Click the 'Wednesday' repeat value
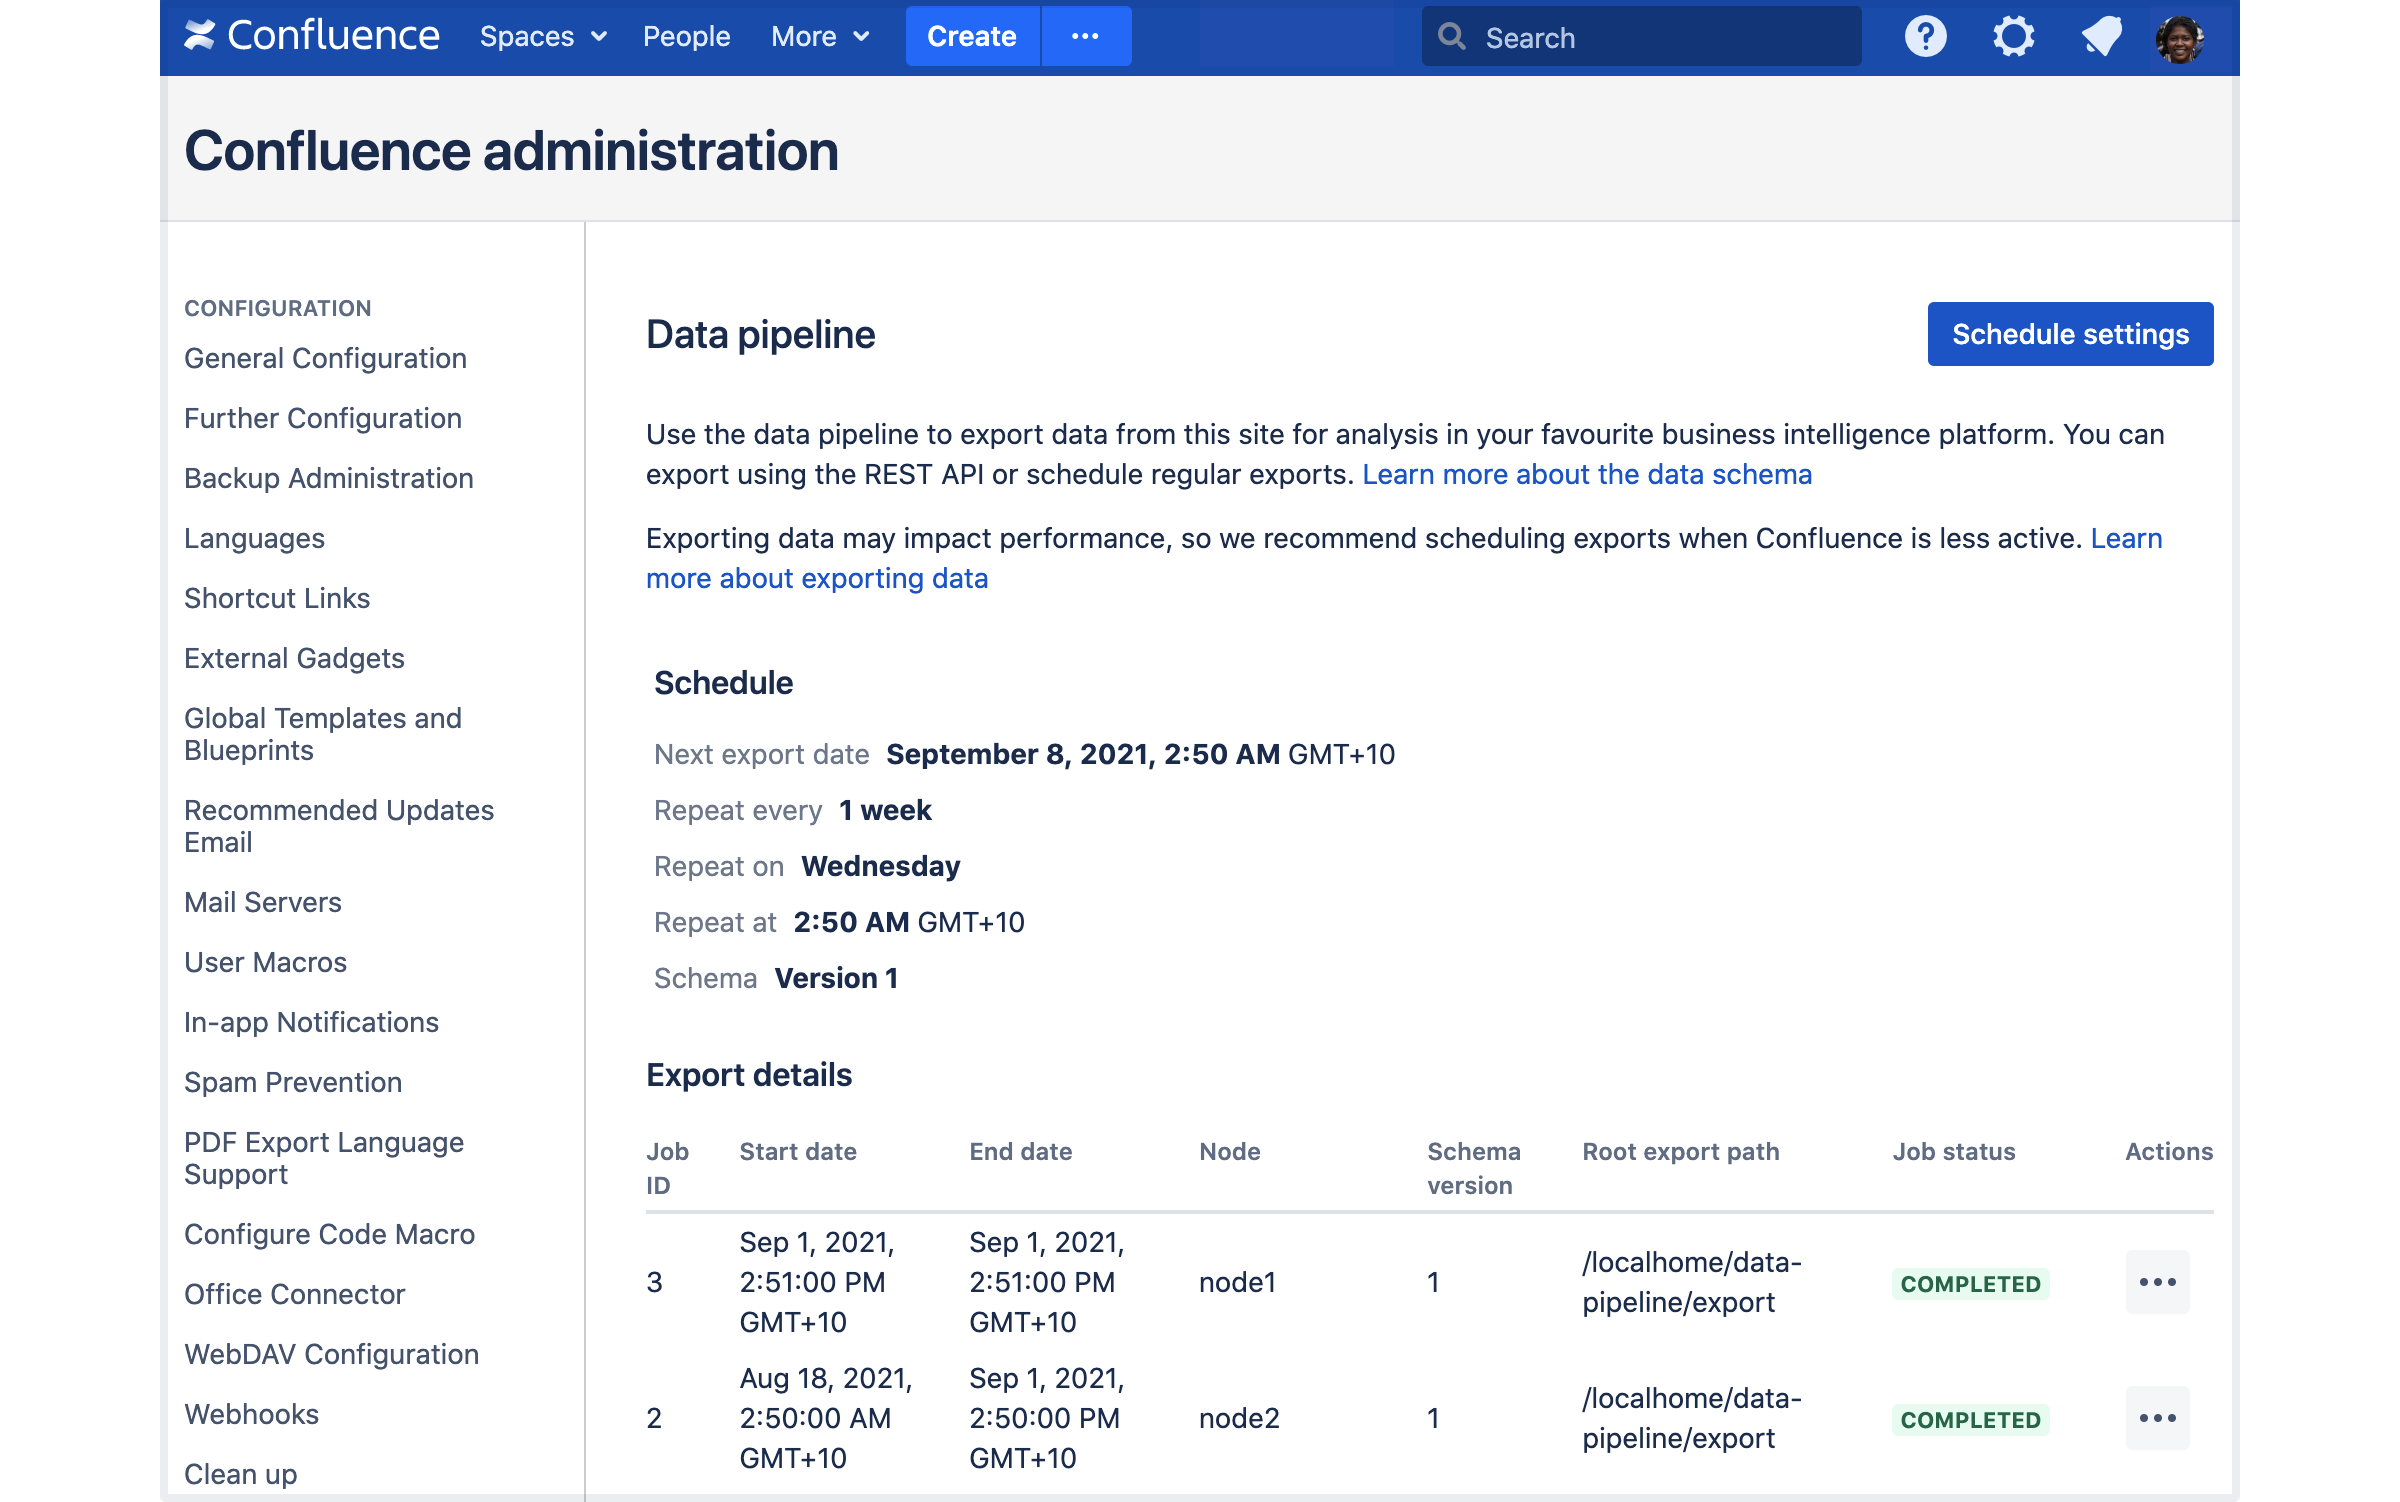 pos(880,866)
